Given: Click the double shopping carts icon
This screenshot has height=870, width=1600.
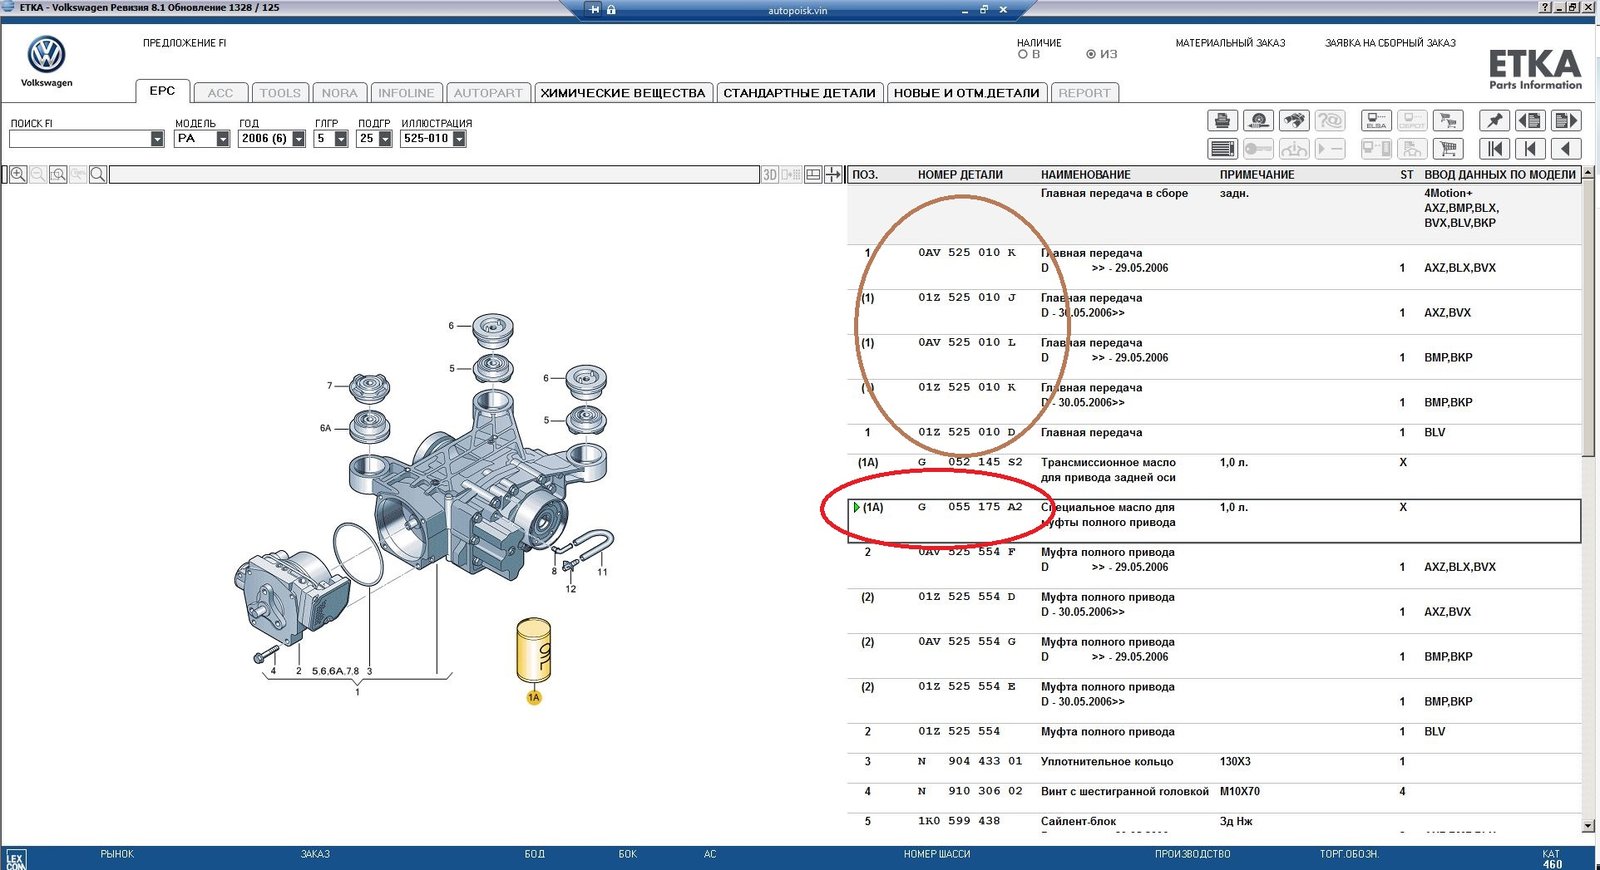Looking at the screenshot, I should 1448,121.
